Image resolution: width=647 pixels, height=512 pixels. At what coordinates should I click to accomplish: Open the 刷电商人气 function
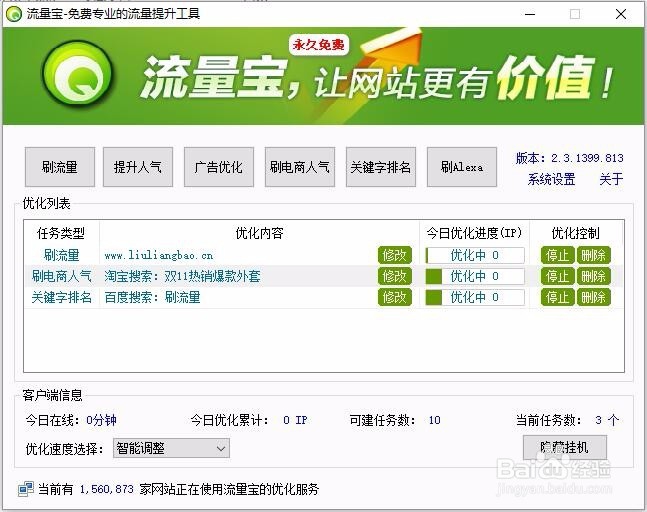[300, 167]
